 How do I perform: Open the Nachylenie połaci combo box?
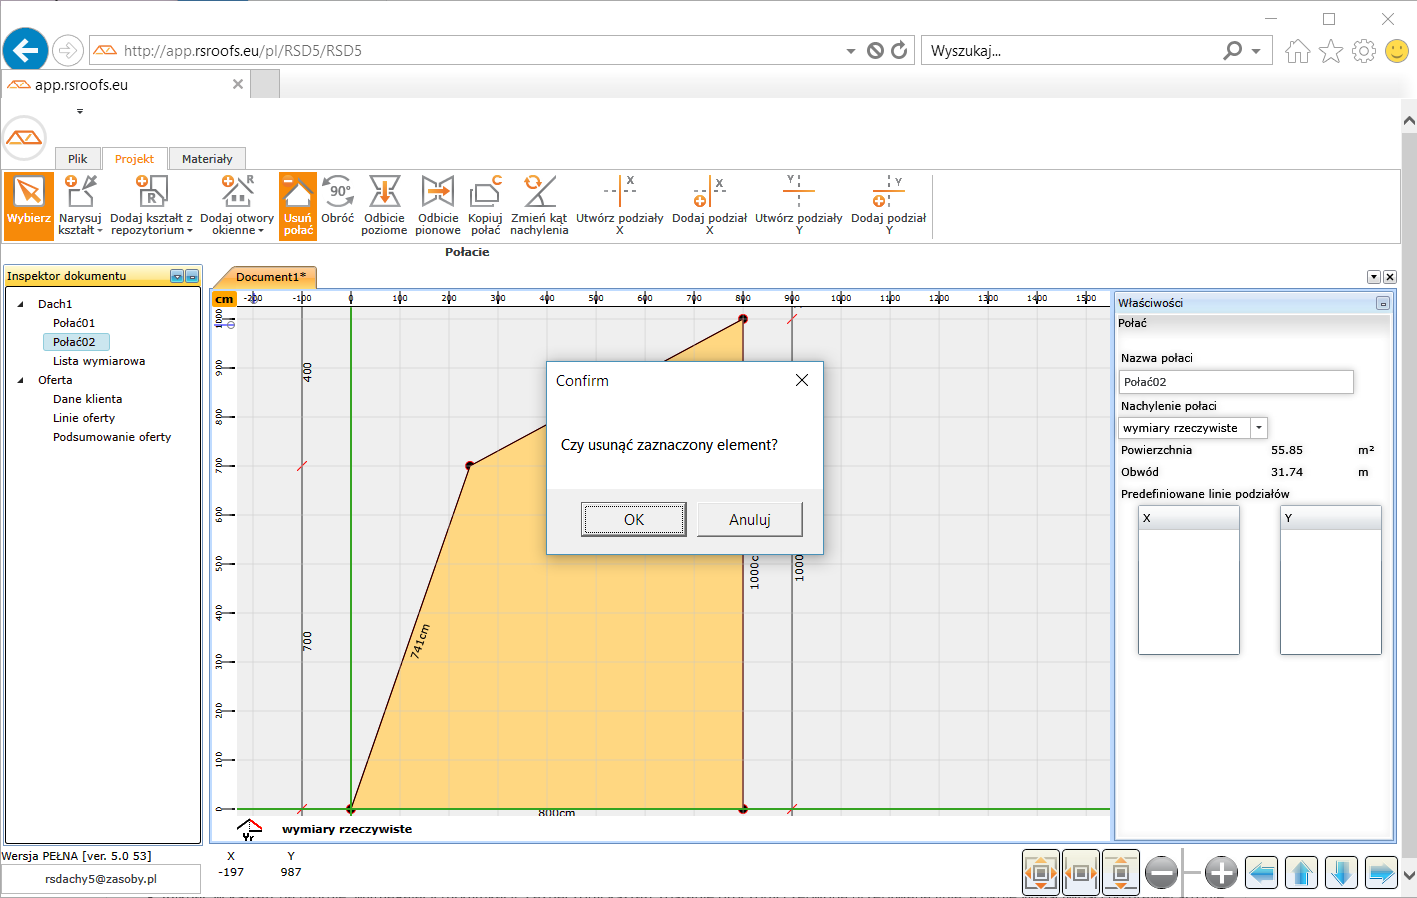click(x=1259, y=428)
